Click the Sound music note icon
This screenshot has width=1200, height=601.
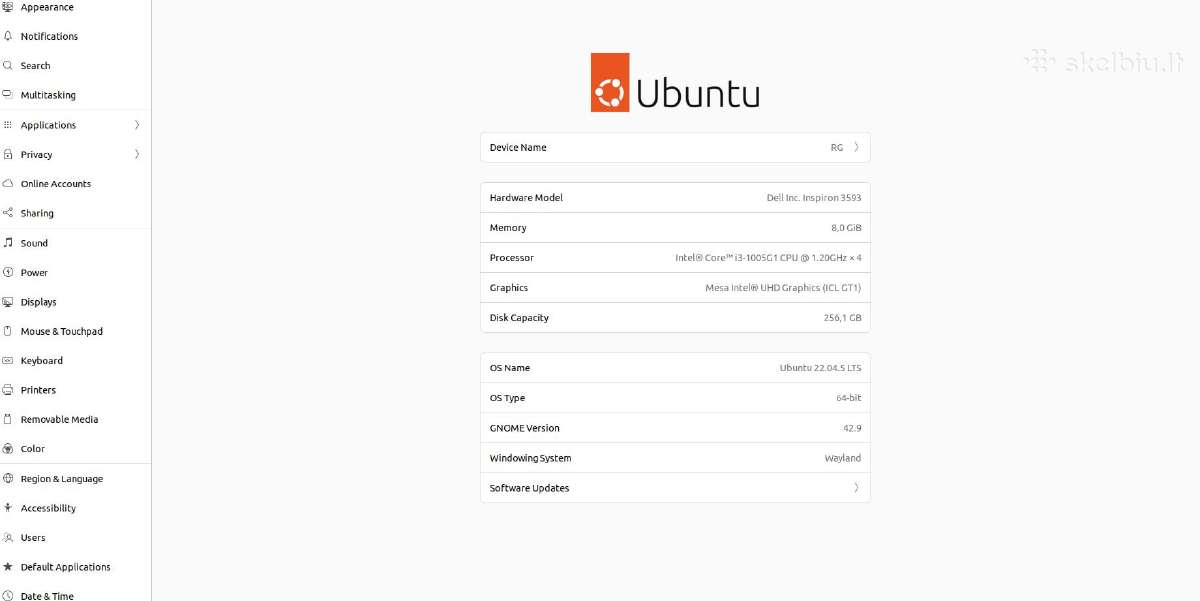[x=8, y=243]
